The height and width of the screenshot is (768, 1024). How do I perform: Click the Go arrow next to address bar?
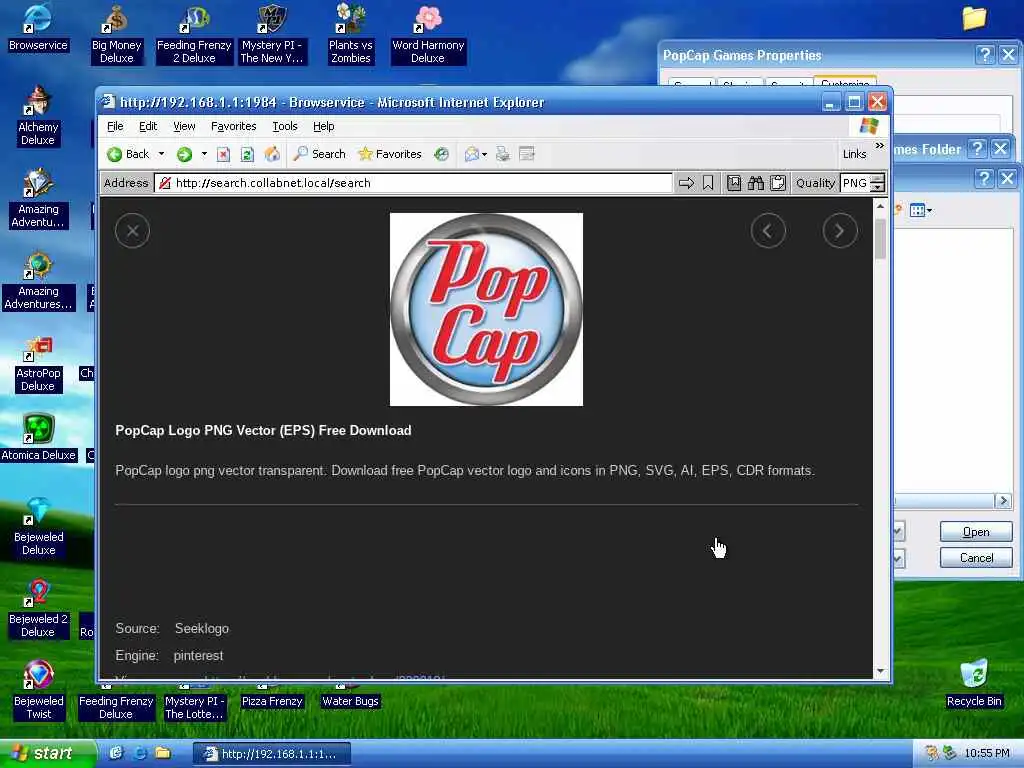tap(686, 183)
